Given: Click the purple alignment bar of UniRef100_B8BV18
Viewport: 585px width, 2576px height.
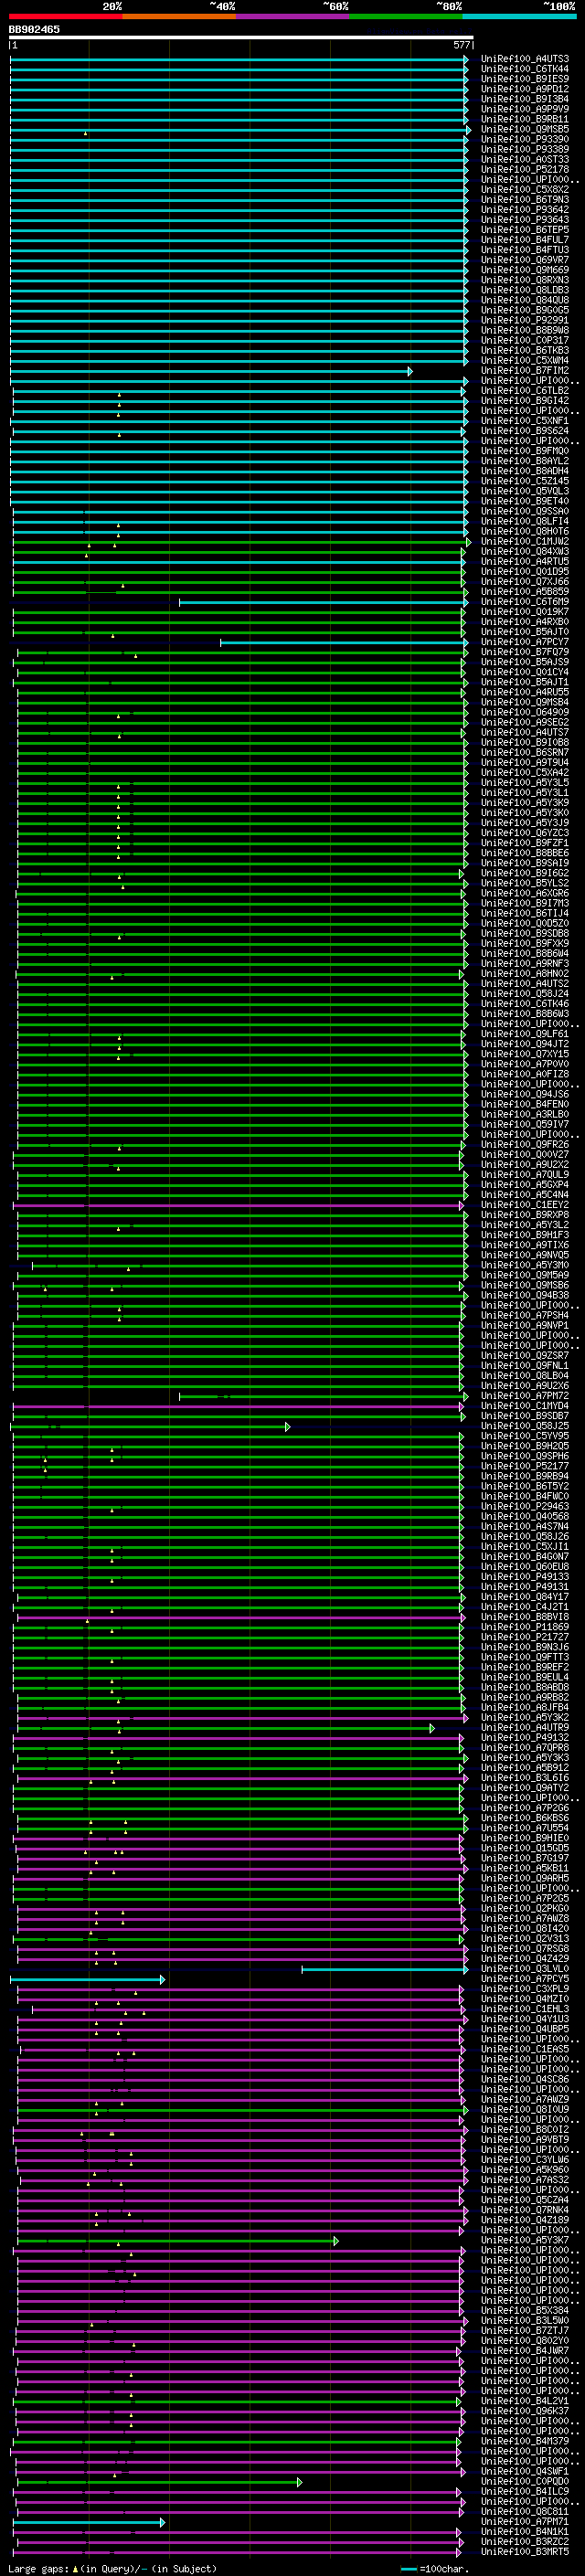Looking at the screenshot, I should [x=241, y=1618].
